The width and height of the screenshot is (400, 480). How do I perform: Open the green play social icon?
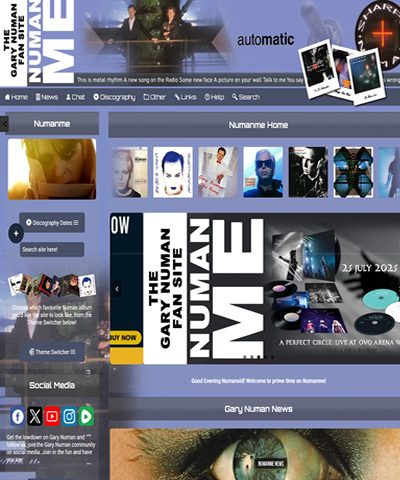(x=86, y=416)
